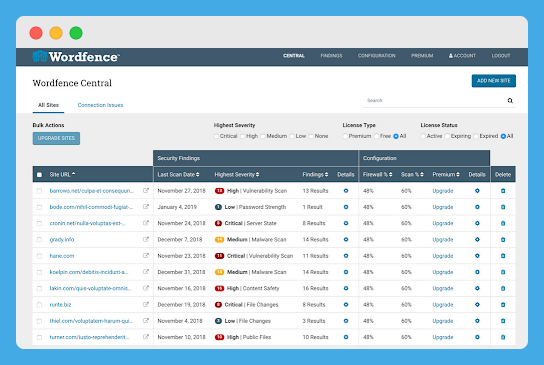Screen dimensions: 544x365
Task: Click Upgrade link for lakin.com row
Action: click(x=443, y=288)
